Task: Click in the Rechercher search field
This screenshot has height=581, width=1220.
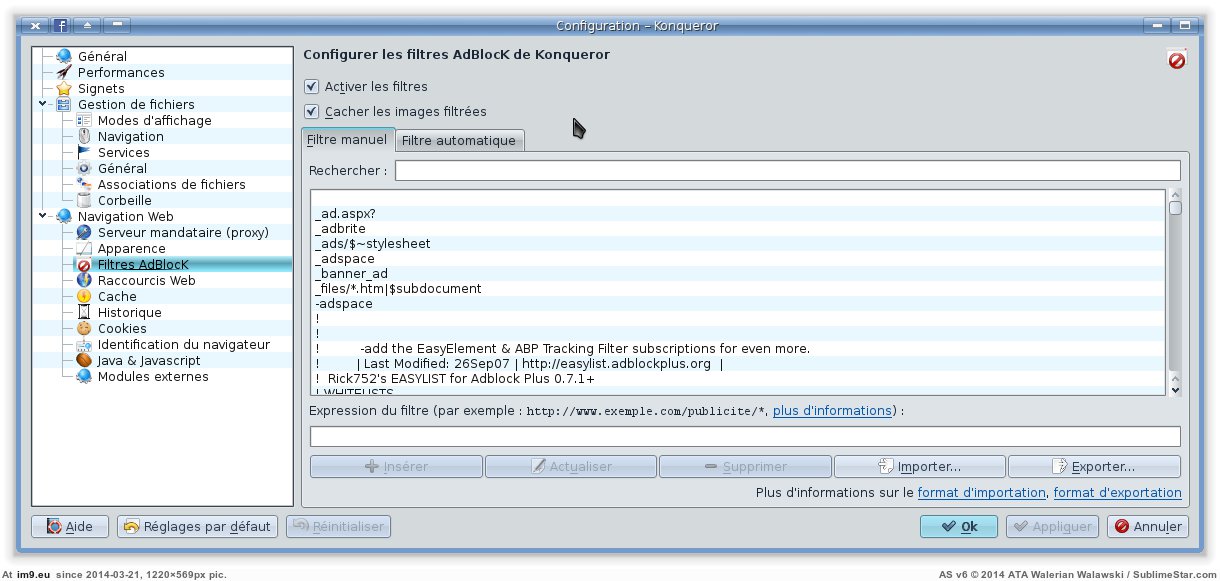Action: (x=787, y=171)
